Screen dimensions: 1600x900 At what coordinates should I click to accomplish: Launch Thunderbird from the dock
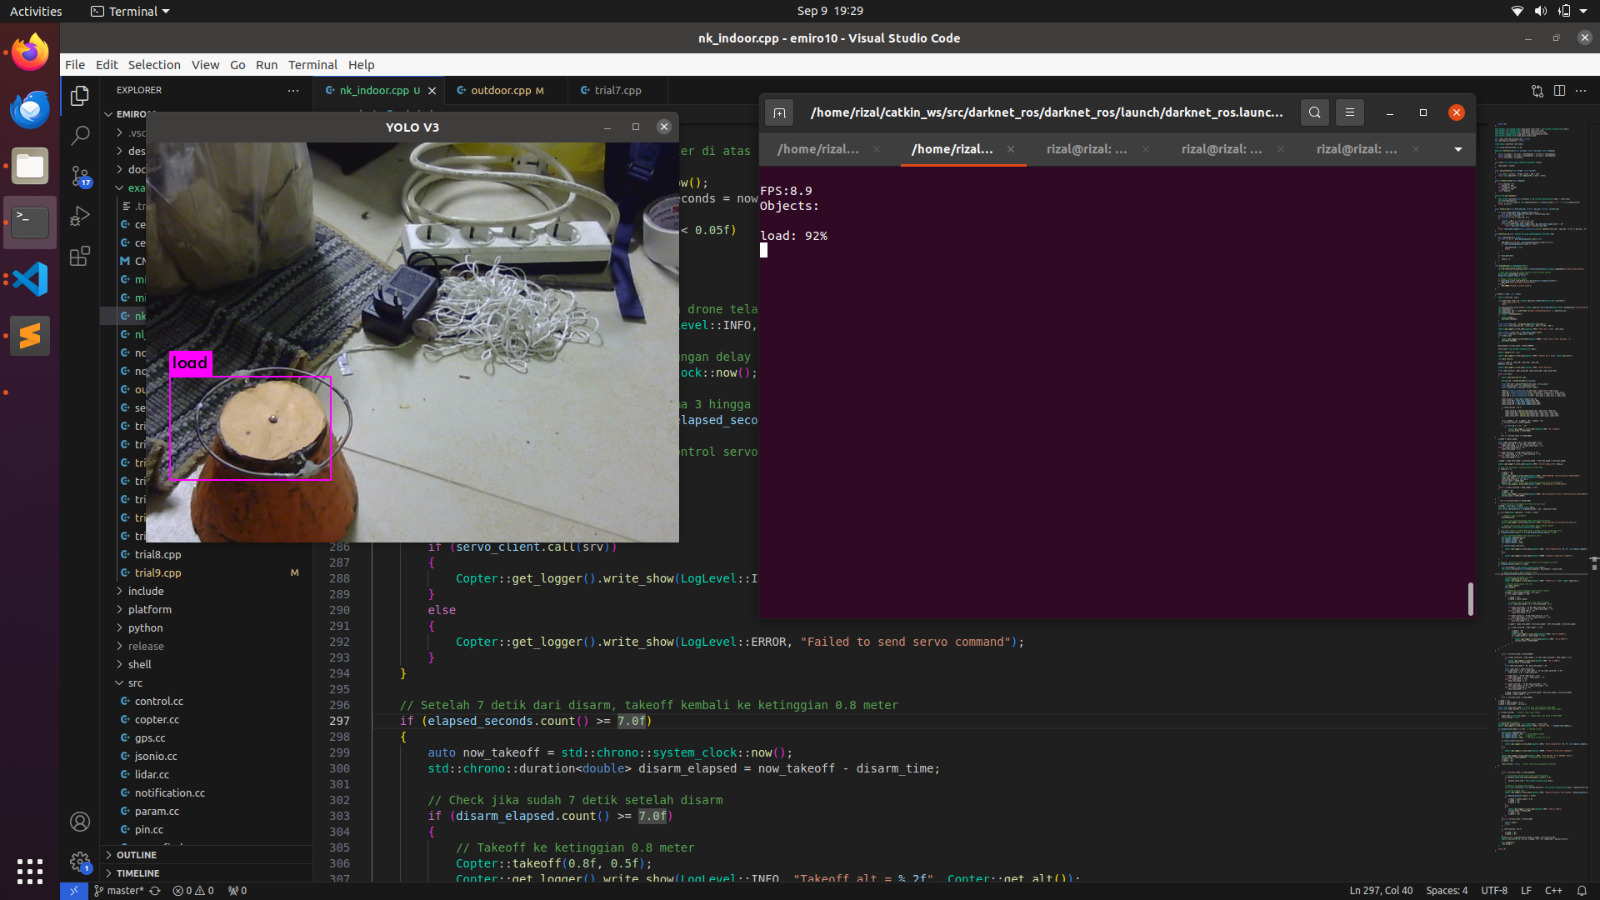pyautogui.click(x=30, y=109)
